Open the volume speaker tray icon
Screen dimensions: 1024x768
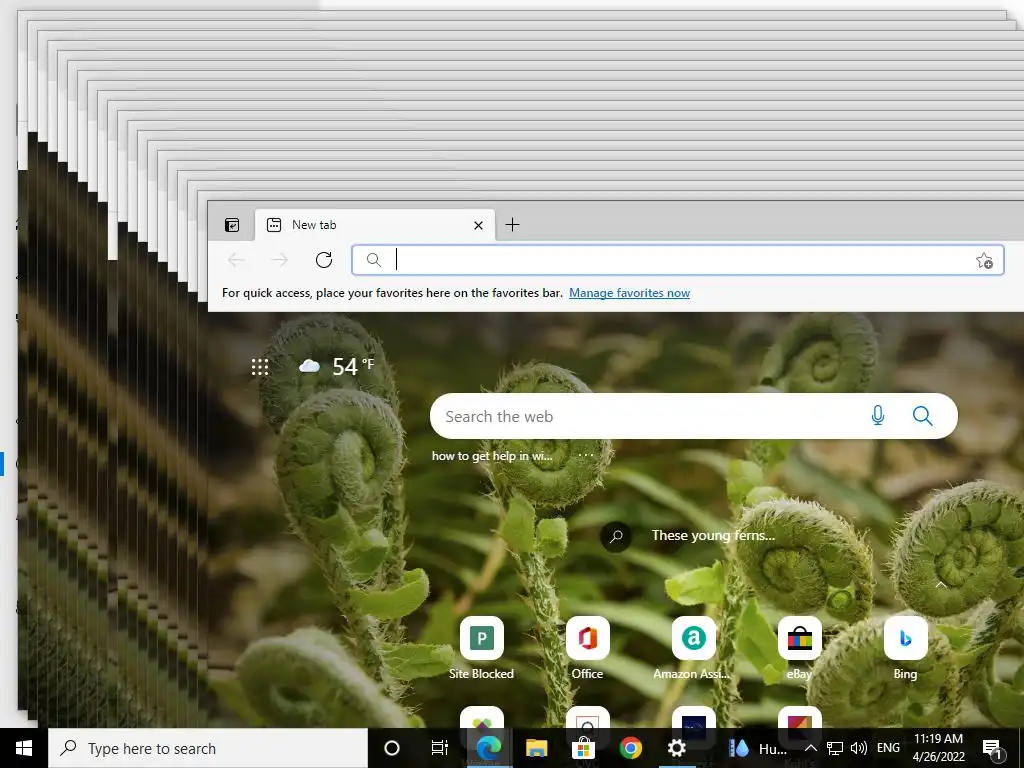pos(859,748)
